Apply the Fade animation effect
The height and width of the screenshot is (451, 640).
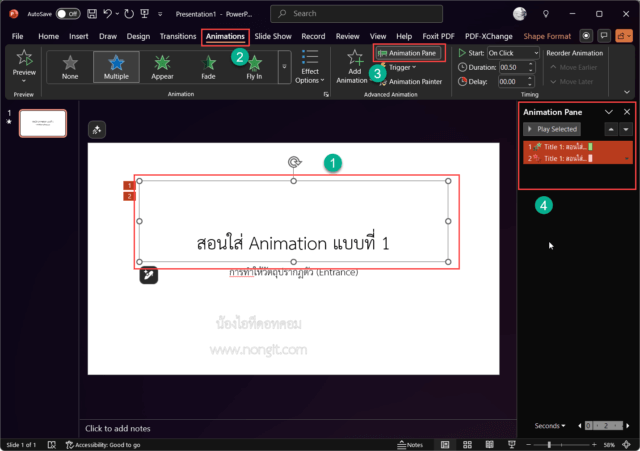pyautogui.click(x=208, y=67)
